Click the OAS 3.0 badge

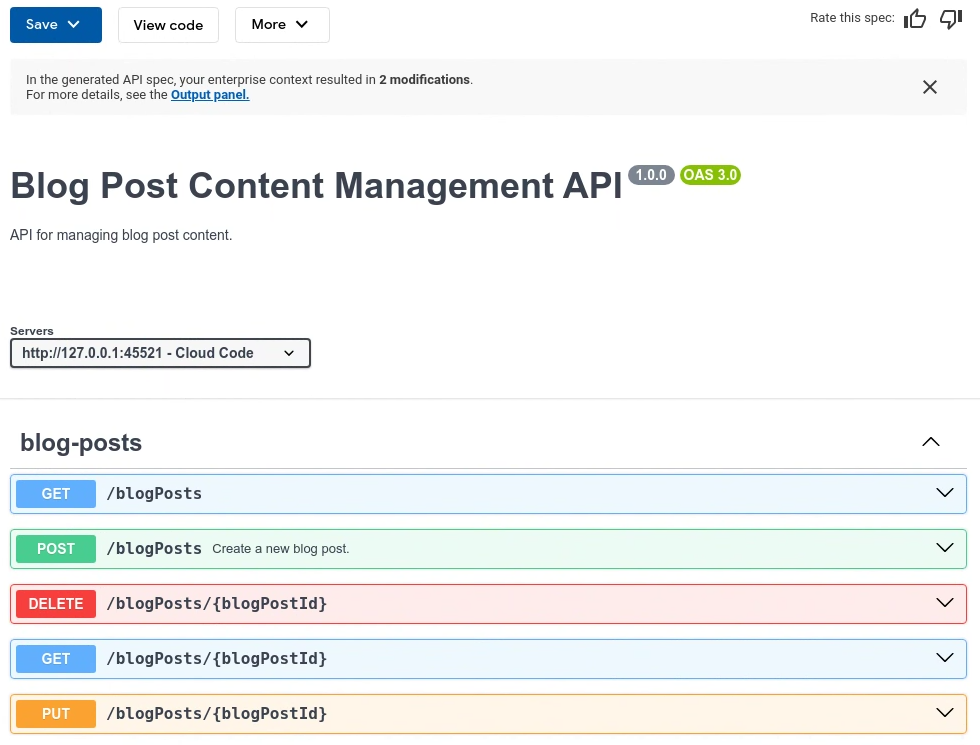[x=710, y=175]
